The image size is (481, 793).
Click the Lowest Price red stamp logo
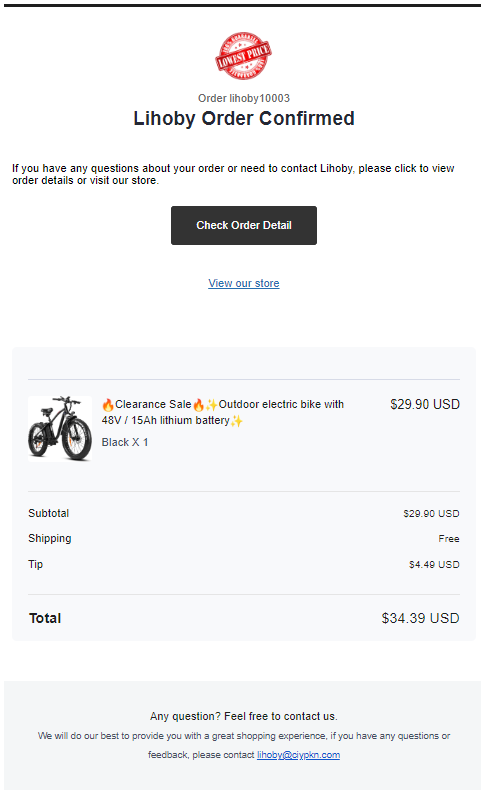tap(243, 56)
